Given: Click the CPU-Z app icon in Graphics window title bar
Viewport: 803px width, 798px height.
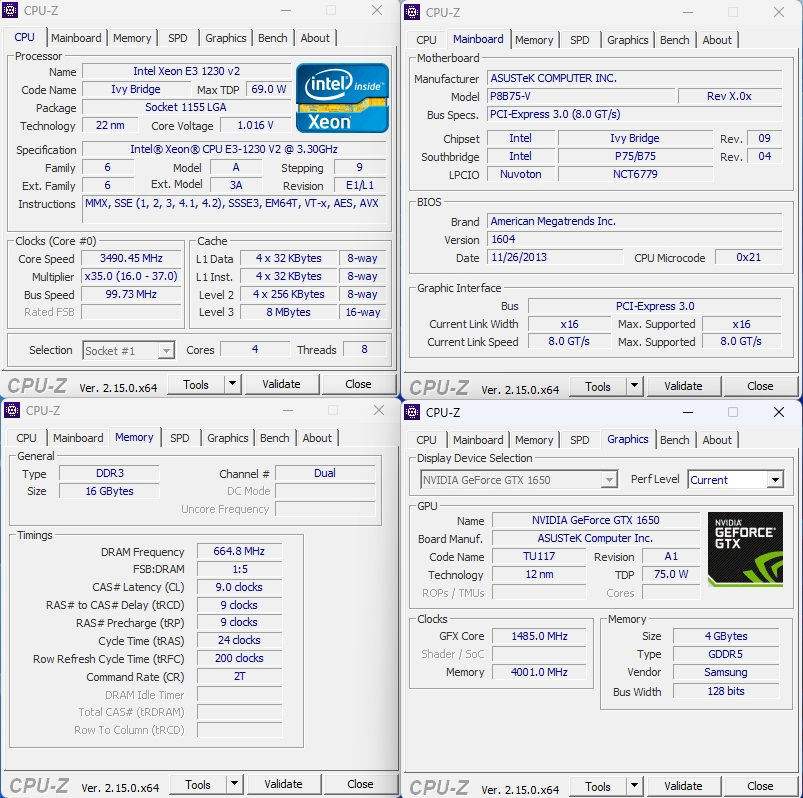Looking at the screenshot, I should coord(412,412).
